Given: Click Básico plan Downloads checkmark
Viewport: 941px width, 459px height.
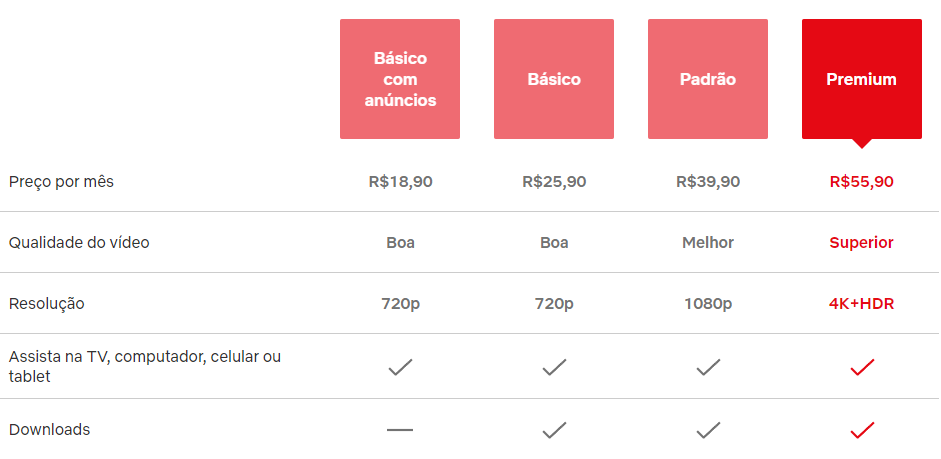Looking at the screenshot, I should 555,430.
